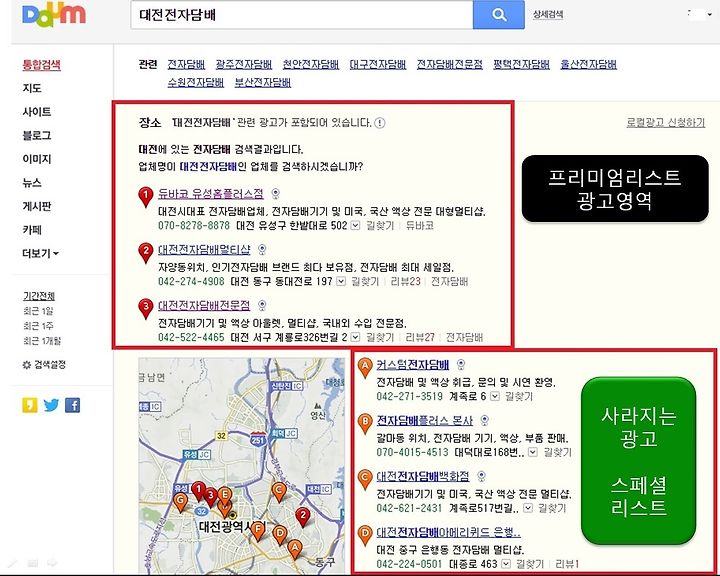Expand address dropdown after 대덕대로168번

[x=533, y=452]
